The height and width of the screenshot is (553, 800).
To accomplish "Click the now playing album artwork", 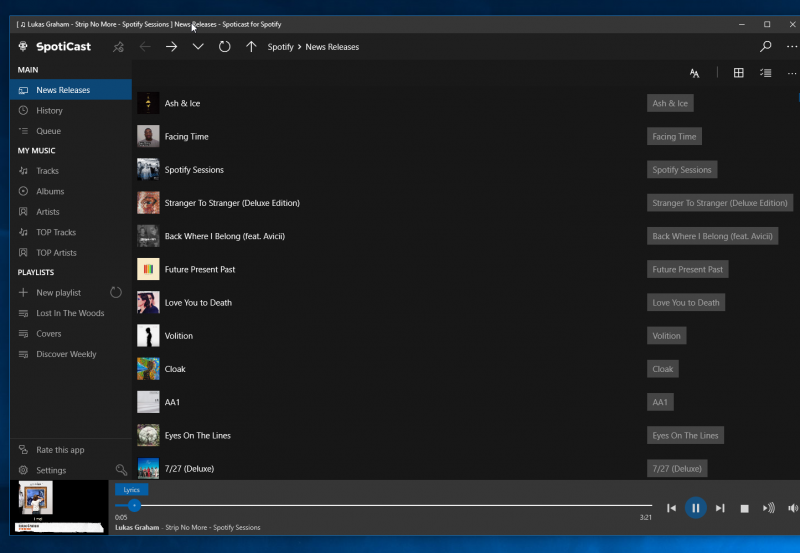I will coord(59,507).
